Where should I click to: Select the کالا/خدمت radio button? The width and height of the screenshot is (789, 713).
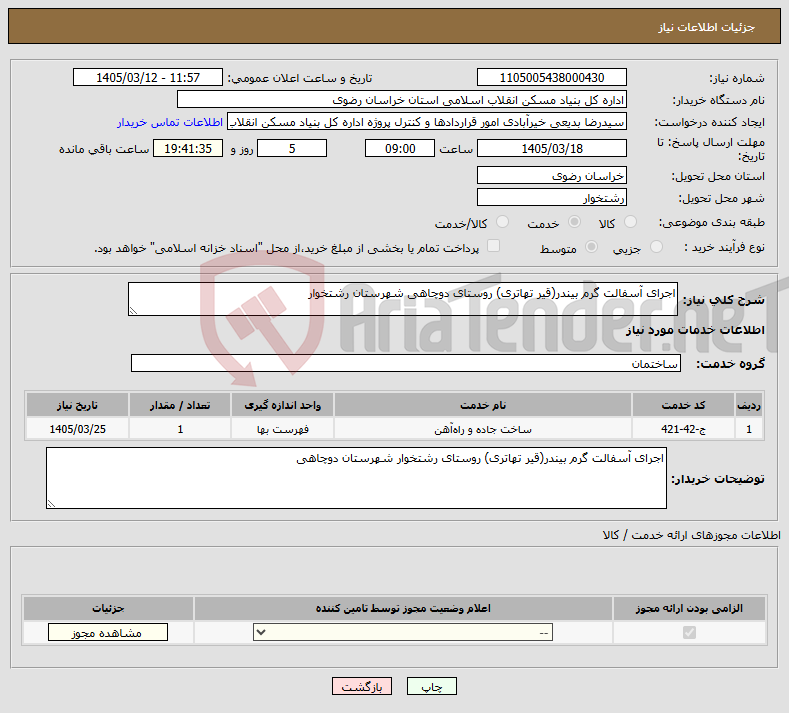coord(502,222)
